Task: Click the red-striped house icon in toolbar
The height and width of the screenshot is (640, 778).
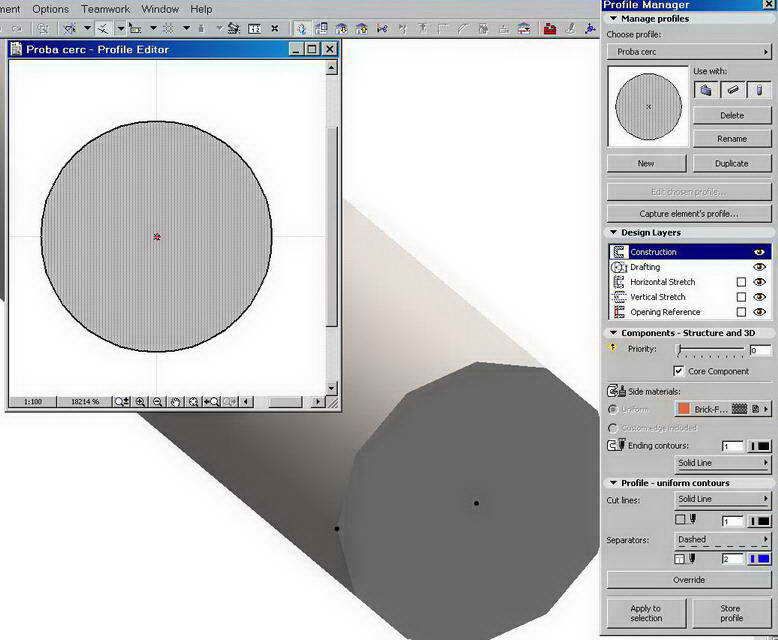Action: tap(524, 28)
